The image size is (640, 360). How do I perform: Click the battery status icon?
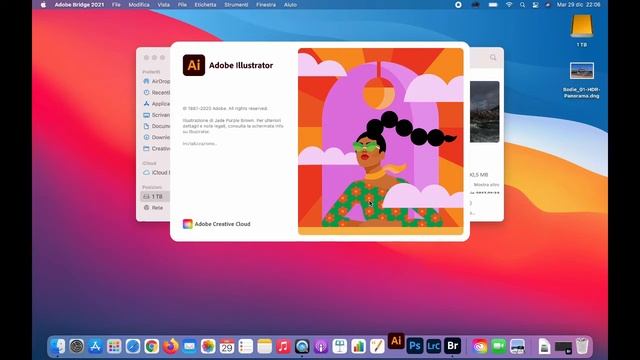[x=493, y=5]
